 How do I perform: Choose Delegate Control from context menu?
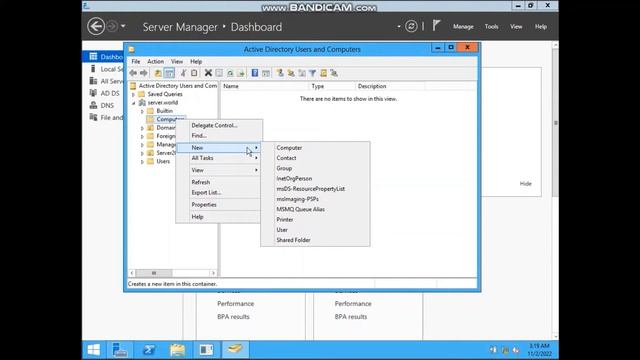tap(218, 125)
